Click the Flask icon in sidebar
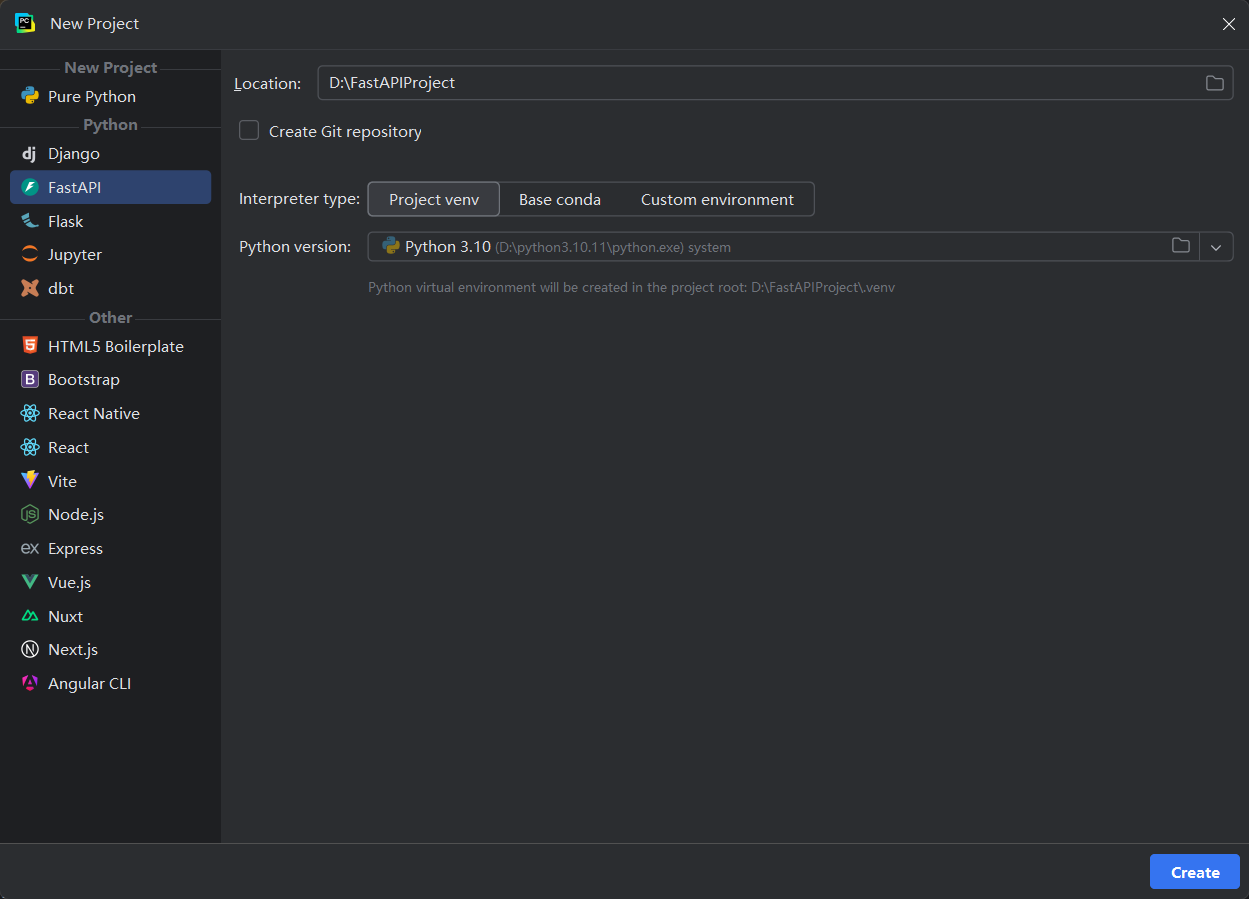This screenshot has width=1249, height=899. point(29,221)
